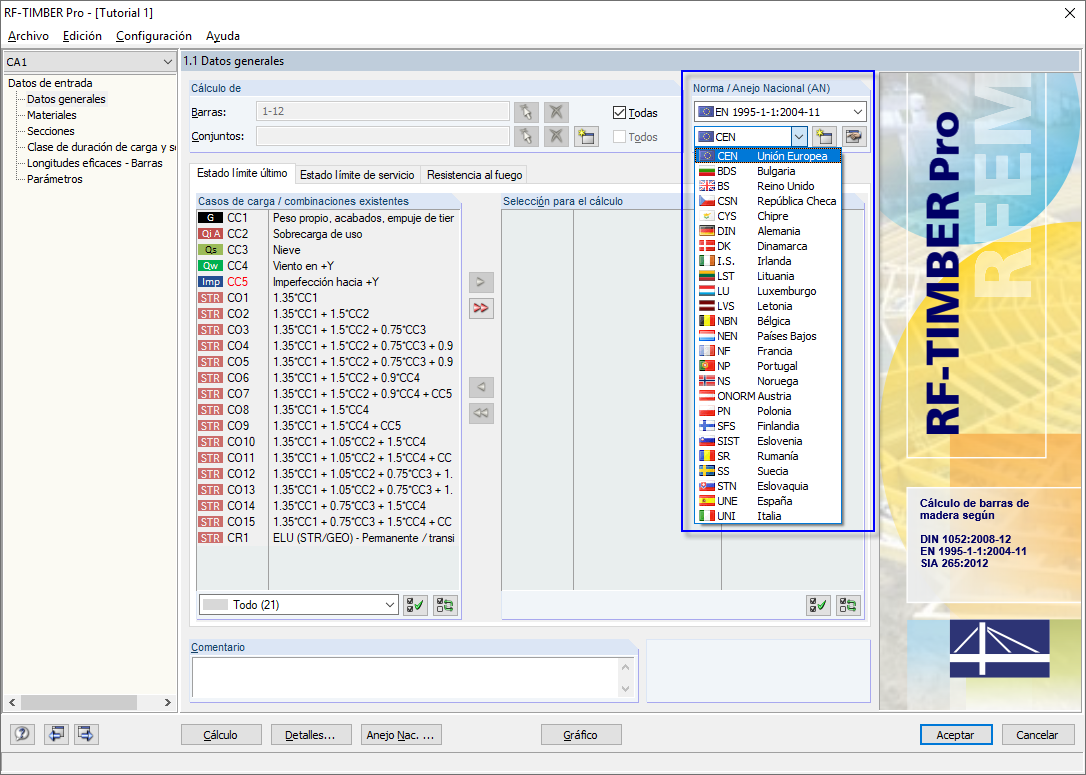Add all load cases with double arrow
Viewport: 1086px width, 775px height.
[x=481, y=308]
